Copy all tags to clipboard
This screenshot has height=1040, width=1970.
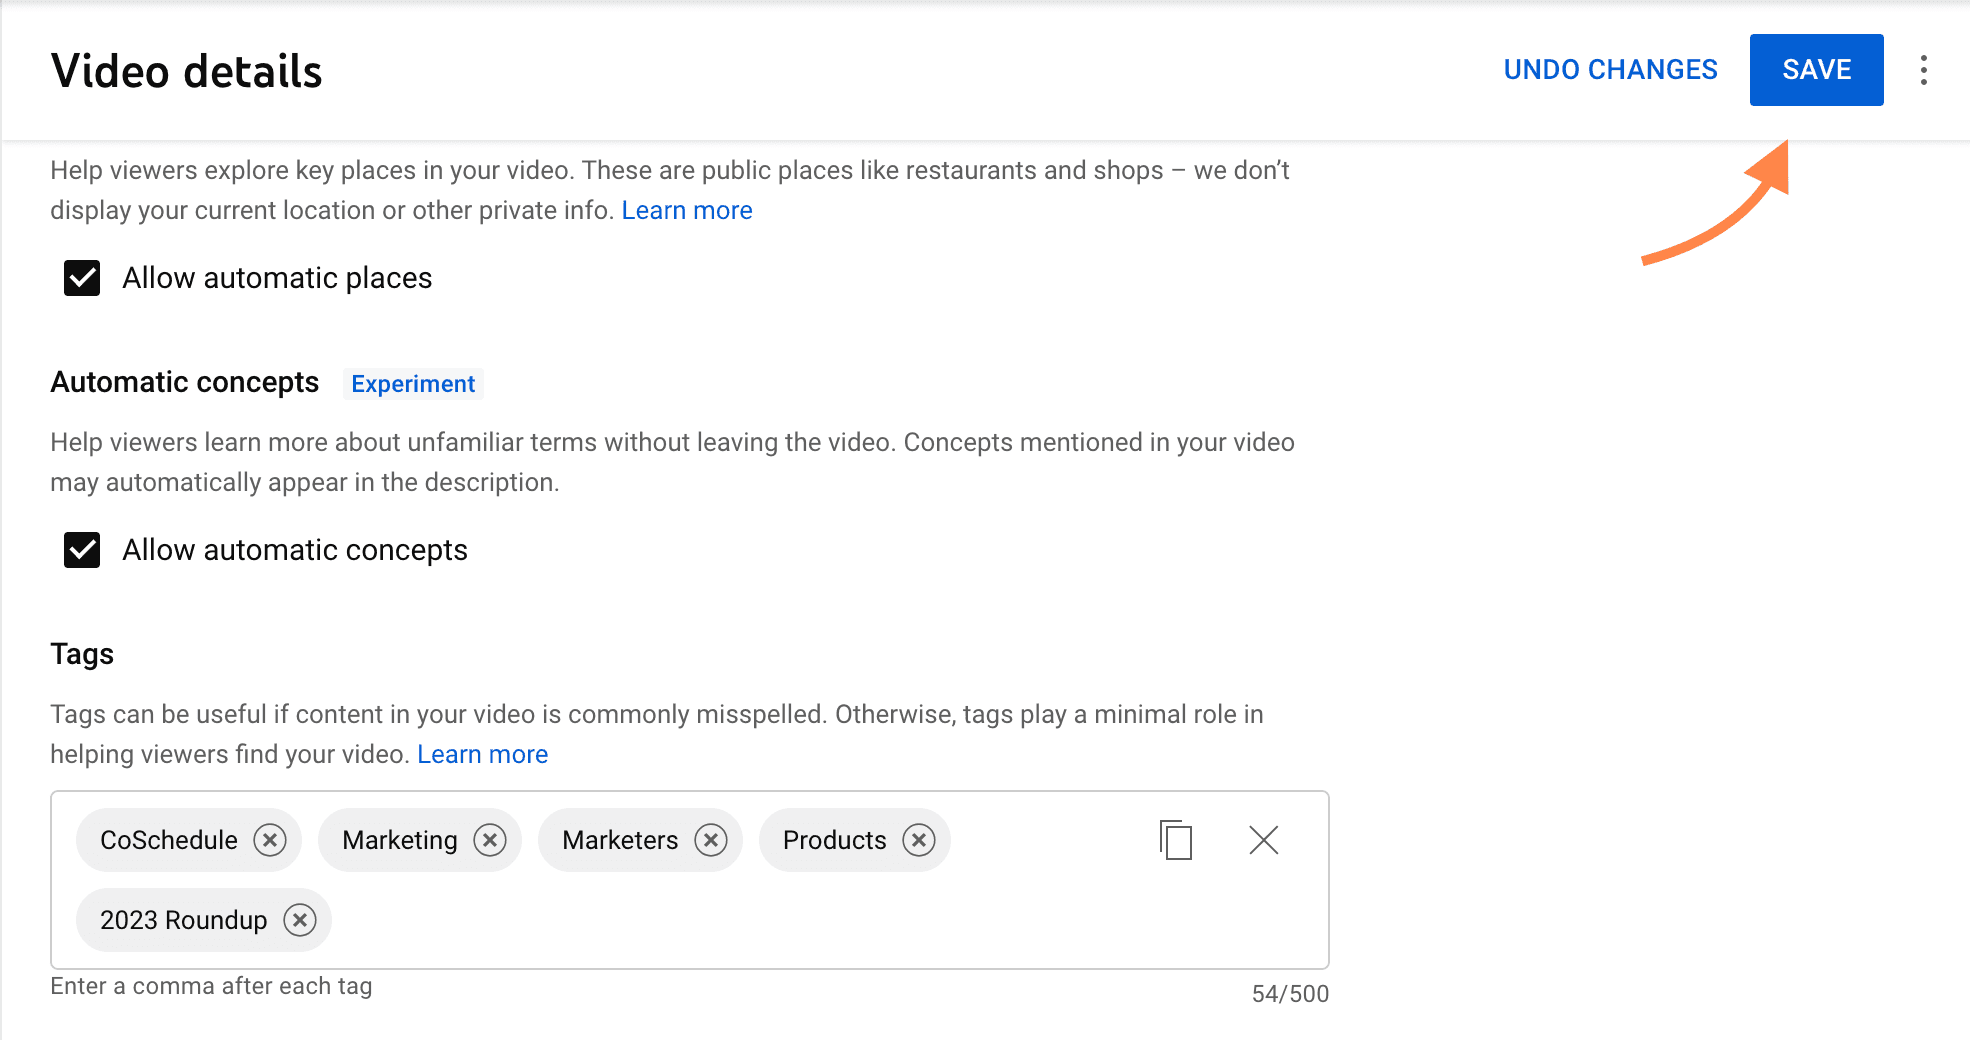pos(1176,840)
